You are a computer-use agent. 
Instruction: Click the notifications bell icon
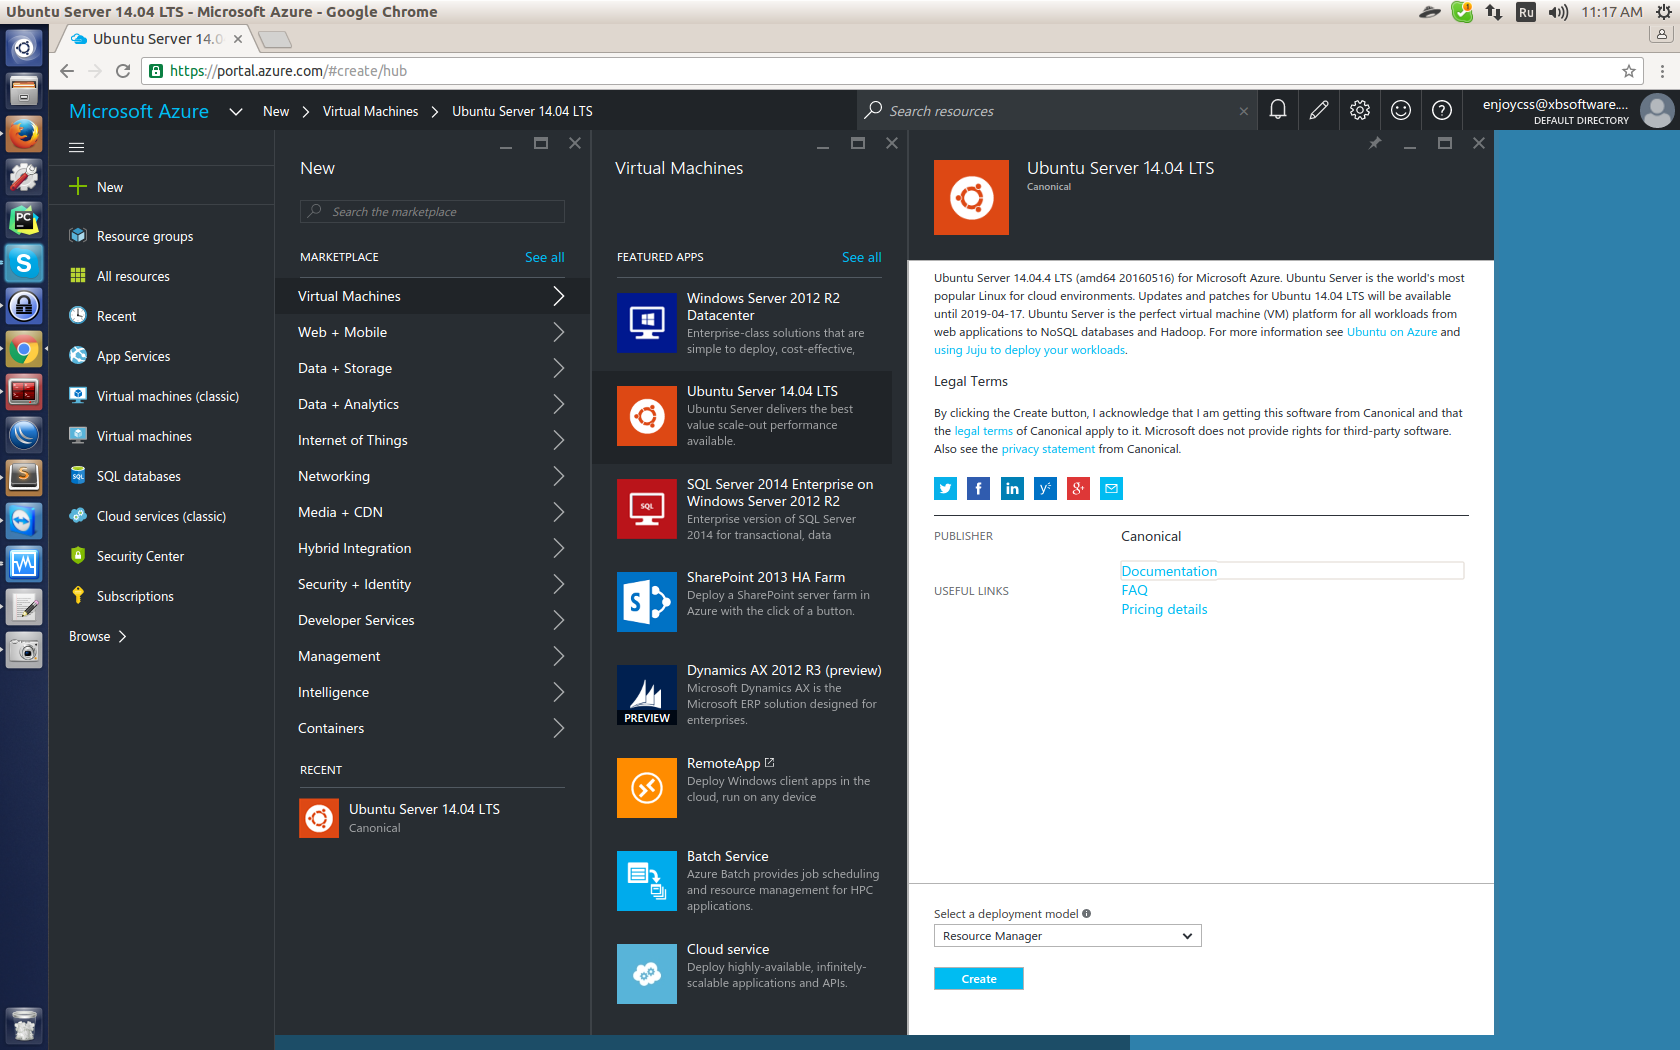1277,110
